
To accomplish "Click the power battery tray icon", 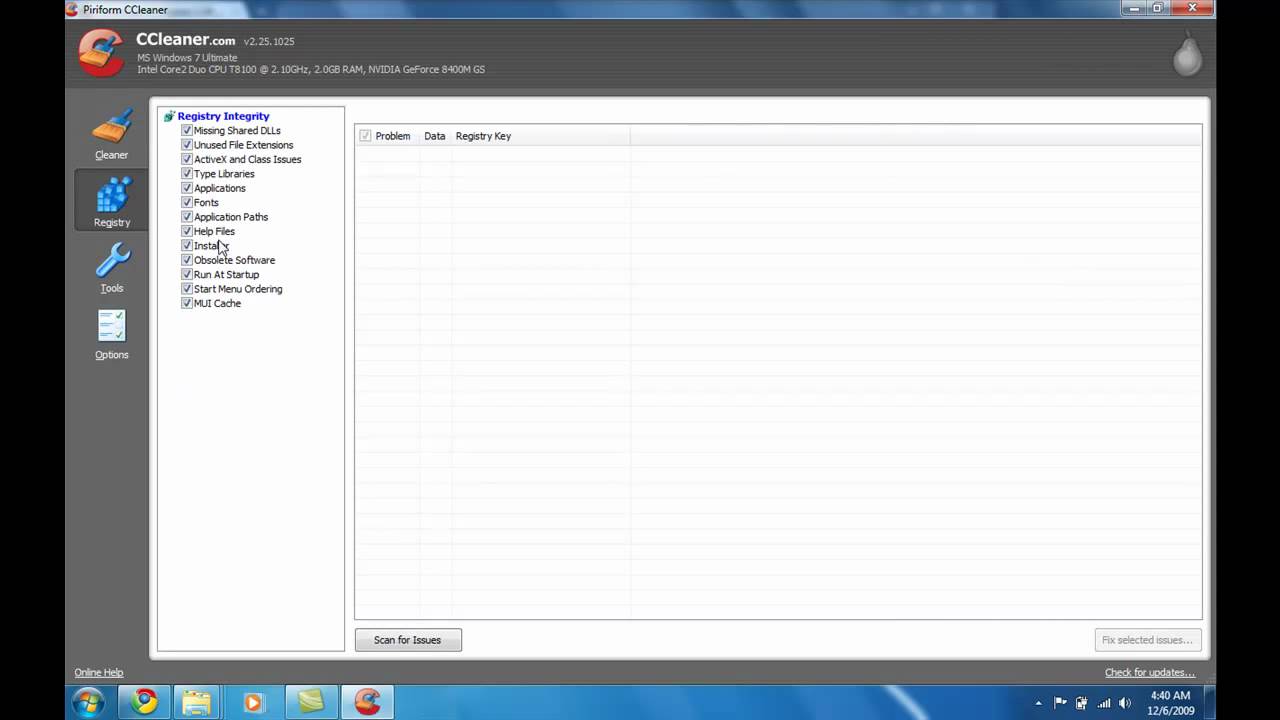I will click(x=1081, y=703).
